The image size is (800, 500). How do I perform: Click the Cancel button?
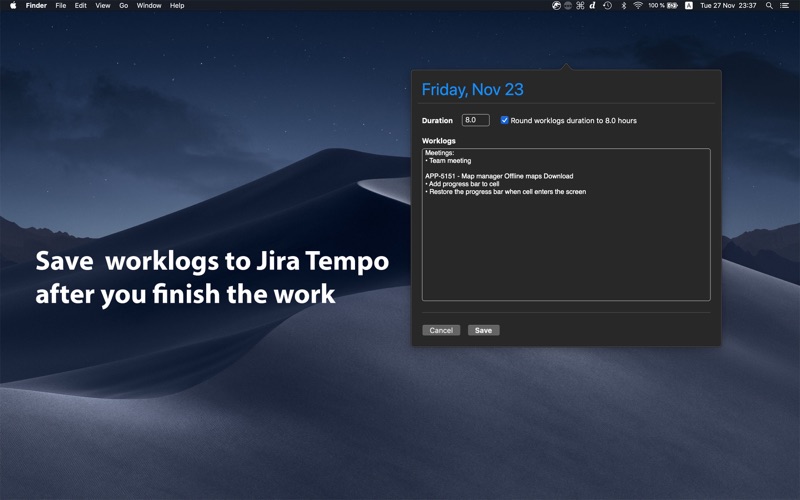point(441,330)
